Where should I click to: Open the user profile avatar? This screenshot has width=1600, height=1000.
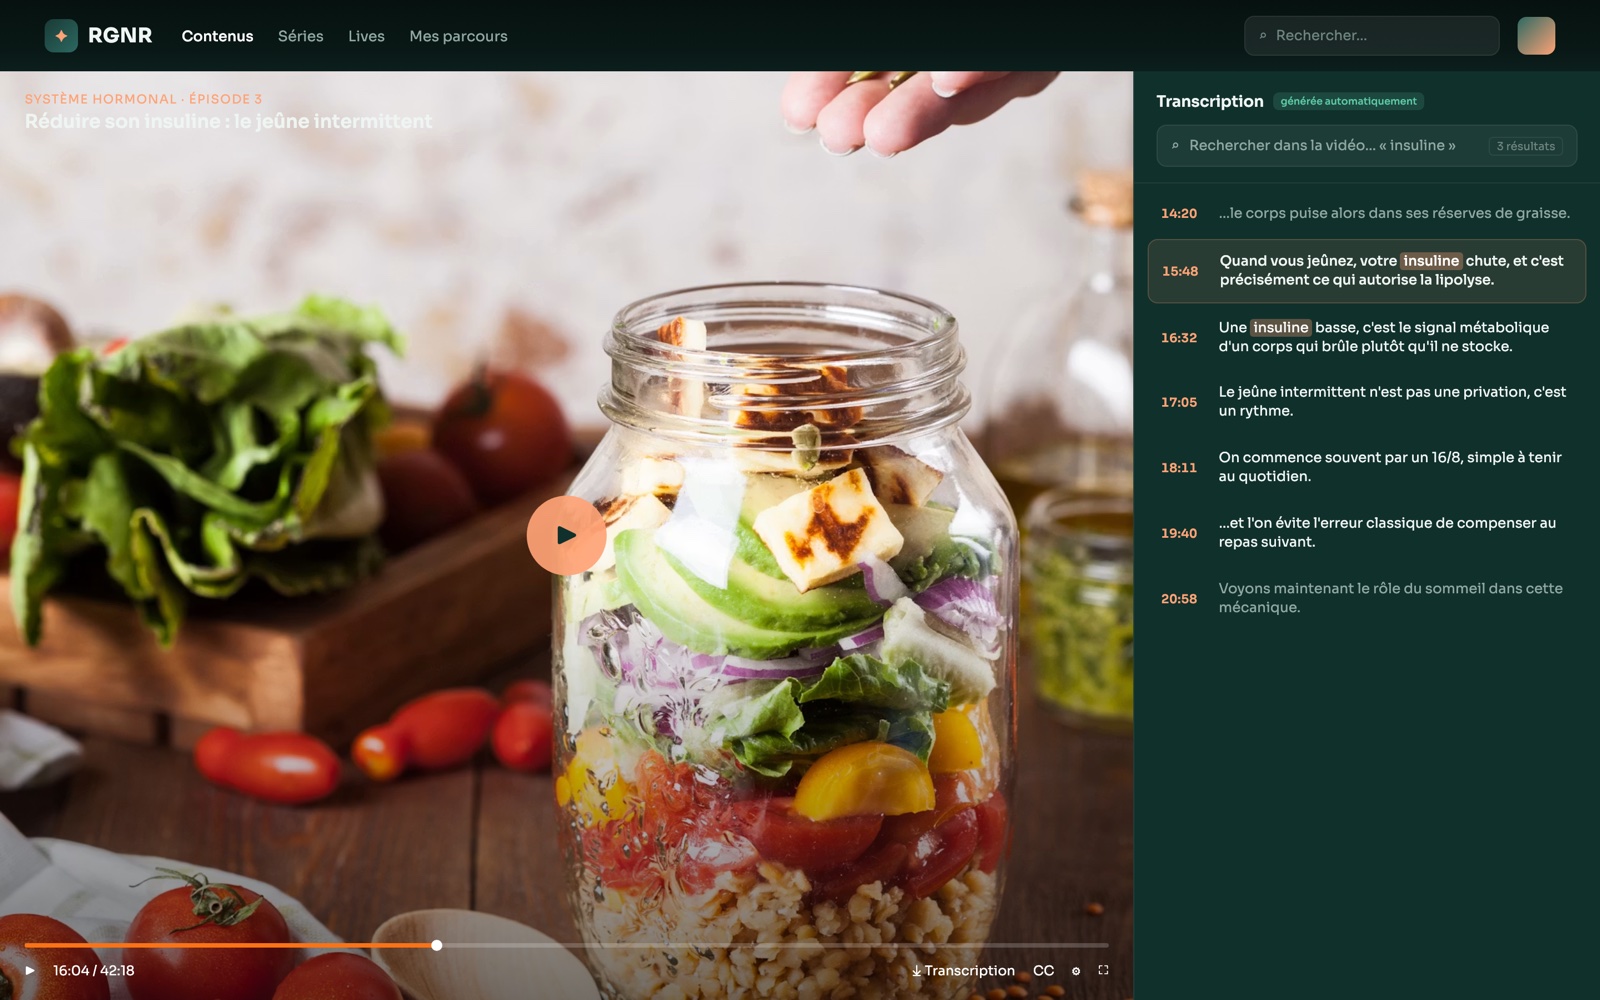[x=1536, y=36]
